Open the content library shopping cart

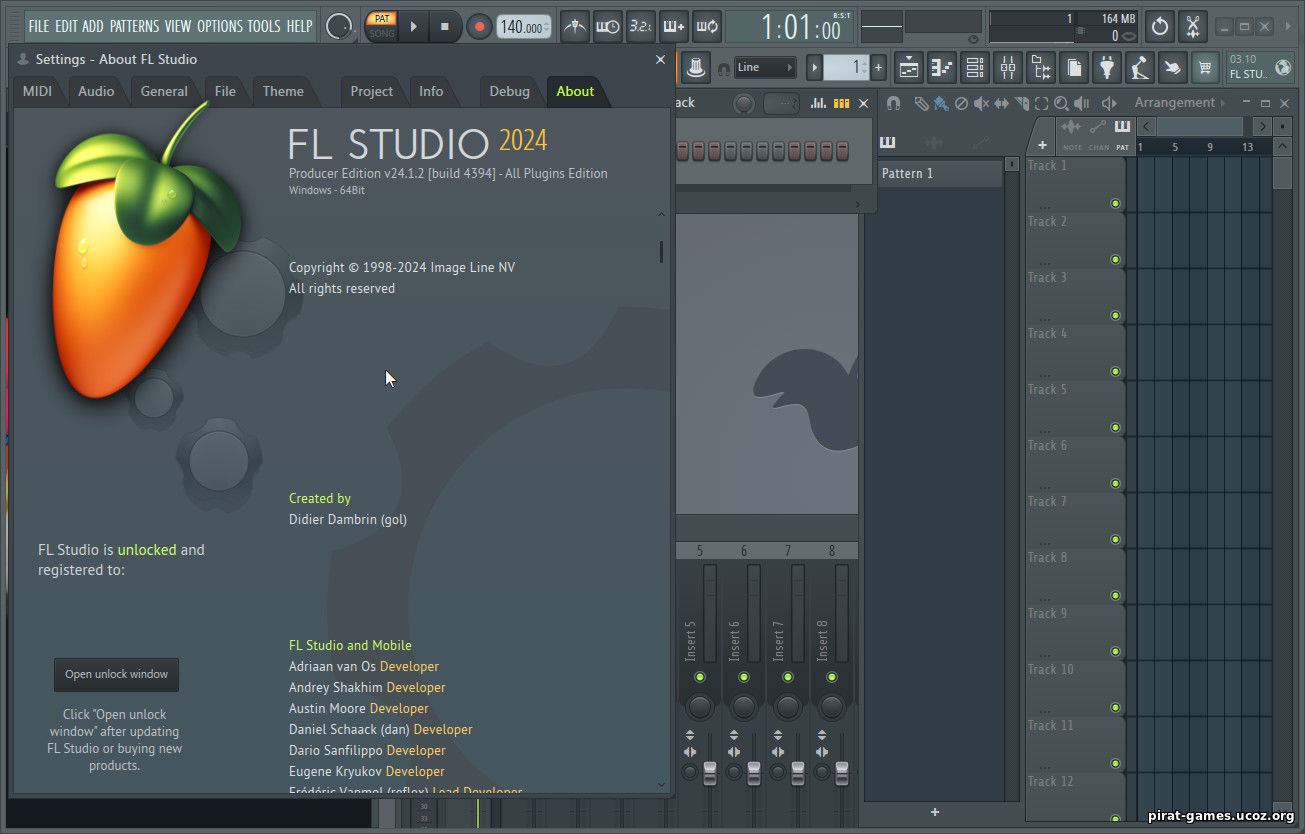(1206, 68)
